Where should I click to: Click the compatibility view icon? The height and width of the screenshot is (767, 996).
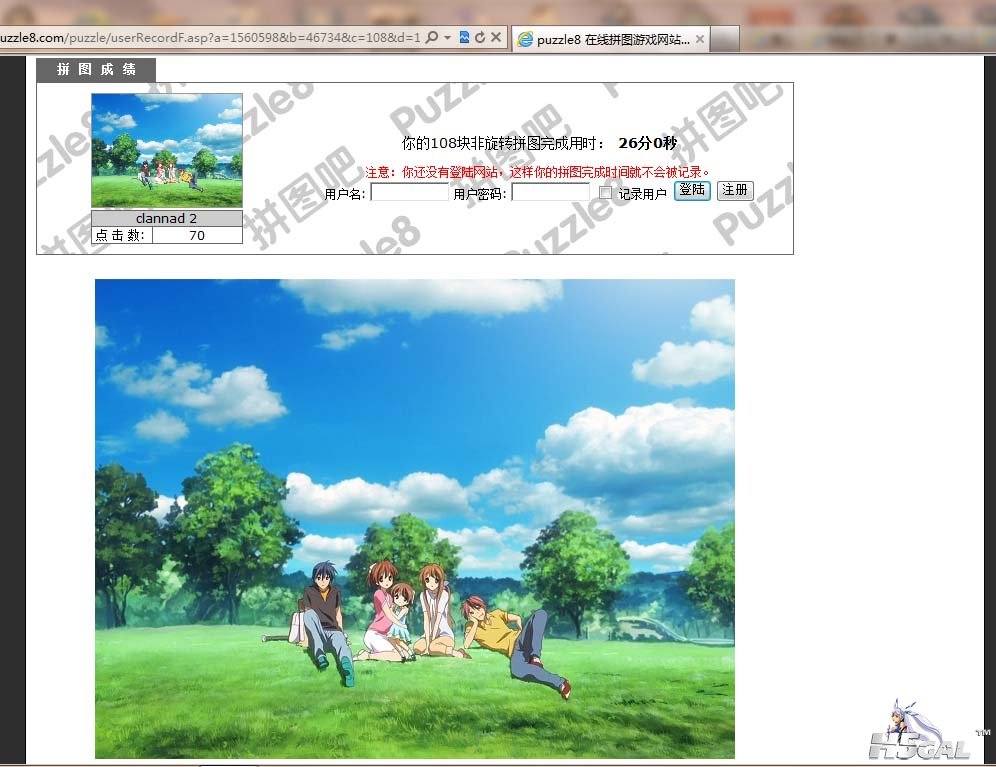point(464,37)
